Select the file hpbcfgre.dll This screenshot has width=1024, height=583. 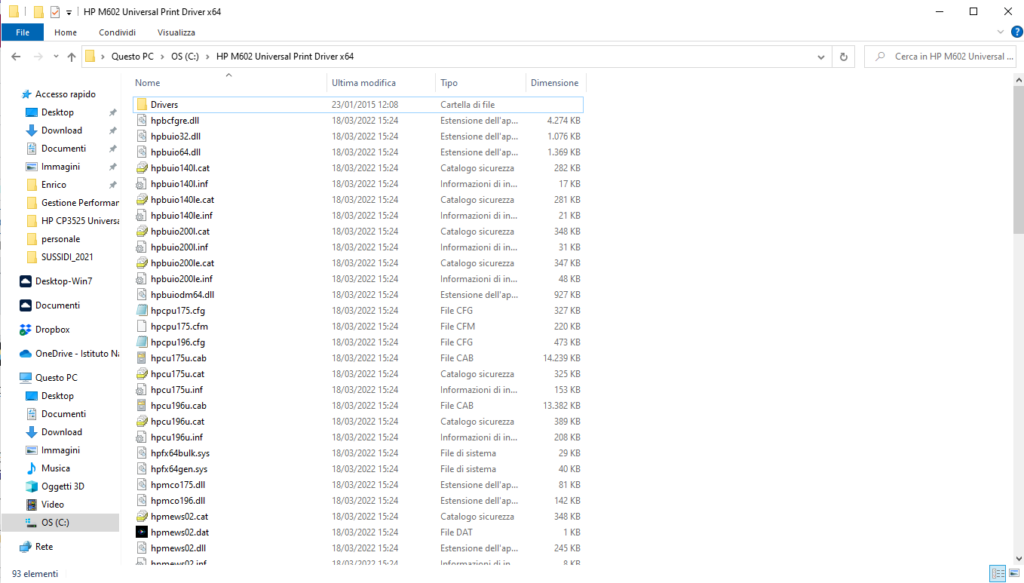pos(174,120)
